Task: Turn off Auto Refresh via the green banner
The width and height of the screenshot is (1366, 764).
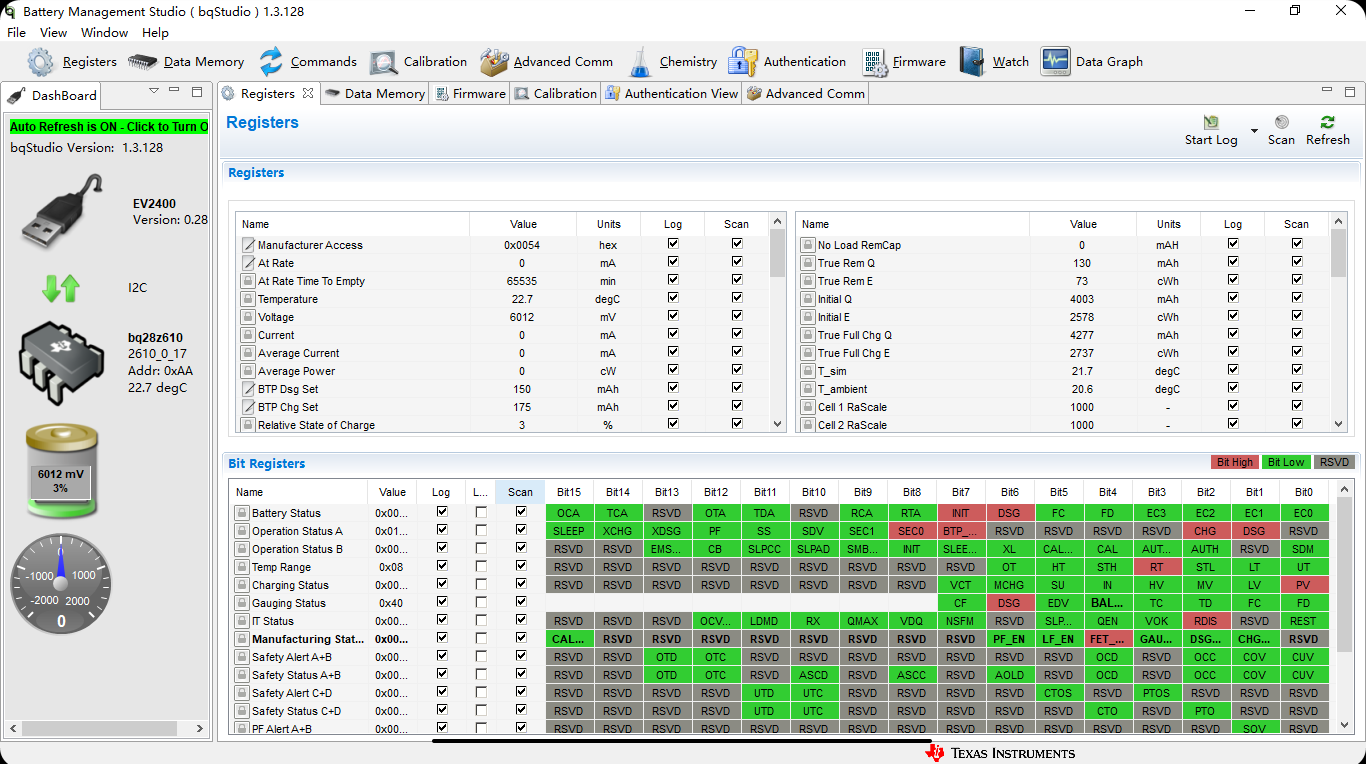Action: 109,127
